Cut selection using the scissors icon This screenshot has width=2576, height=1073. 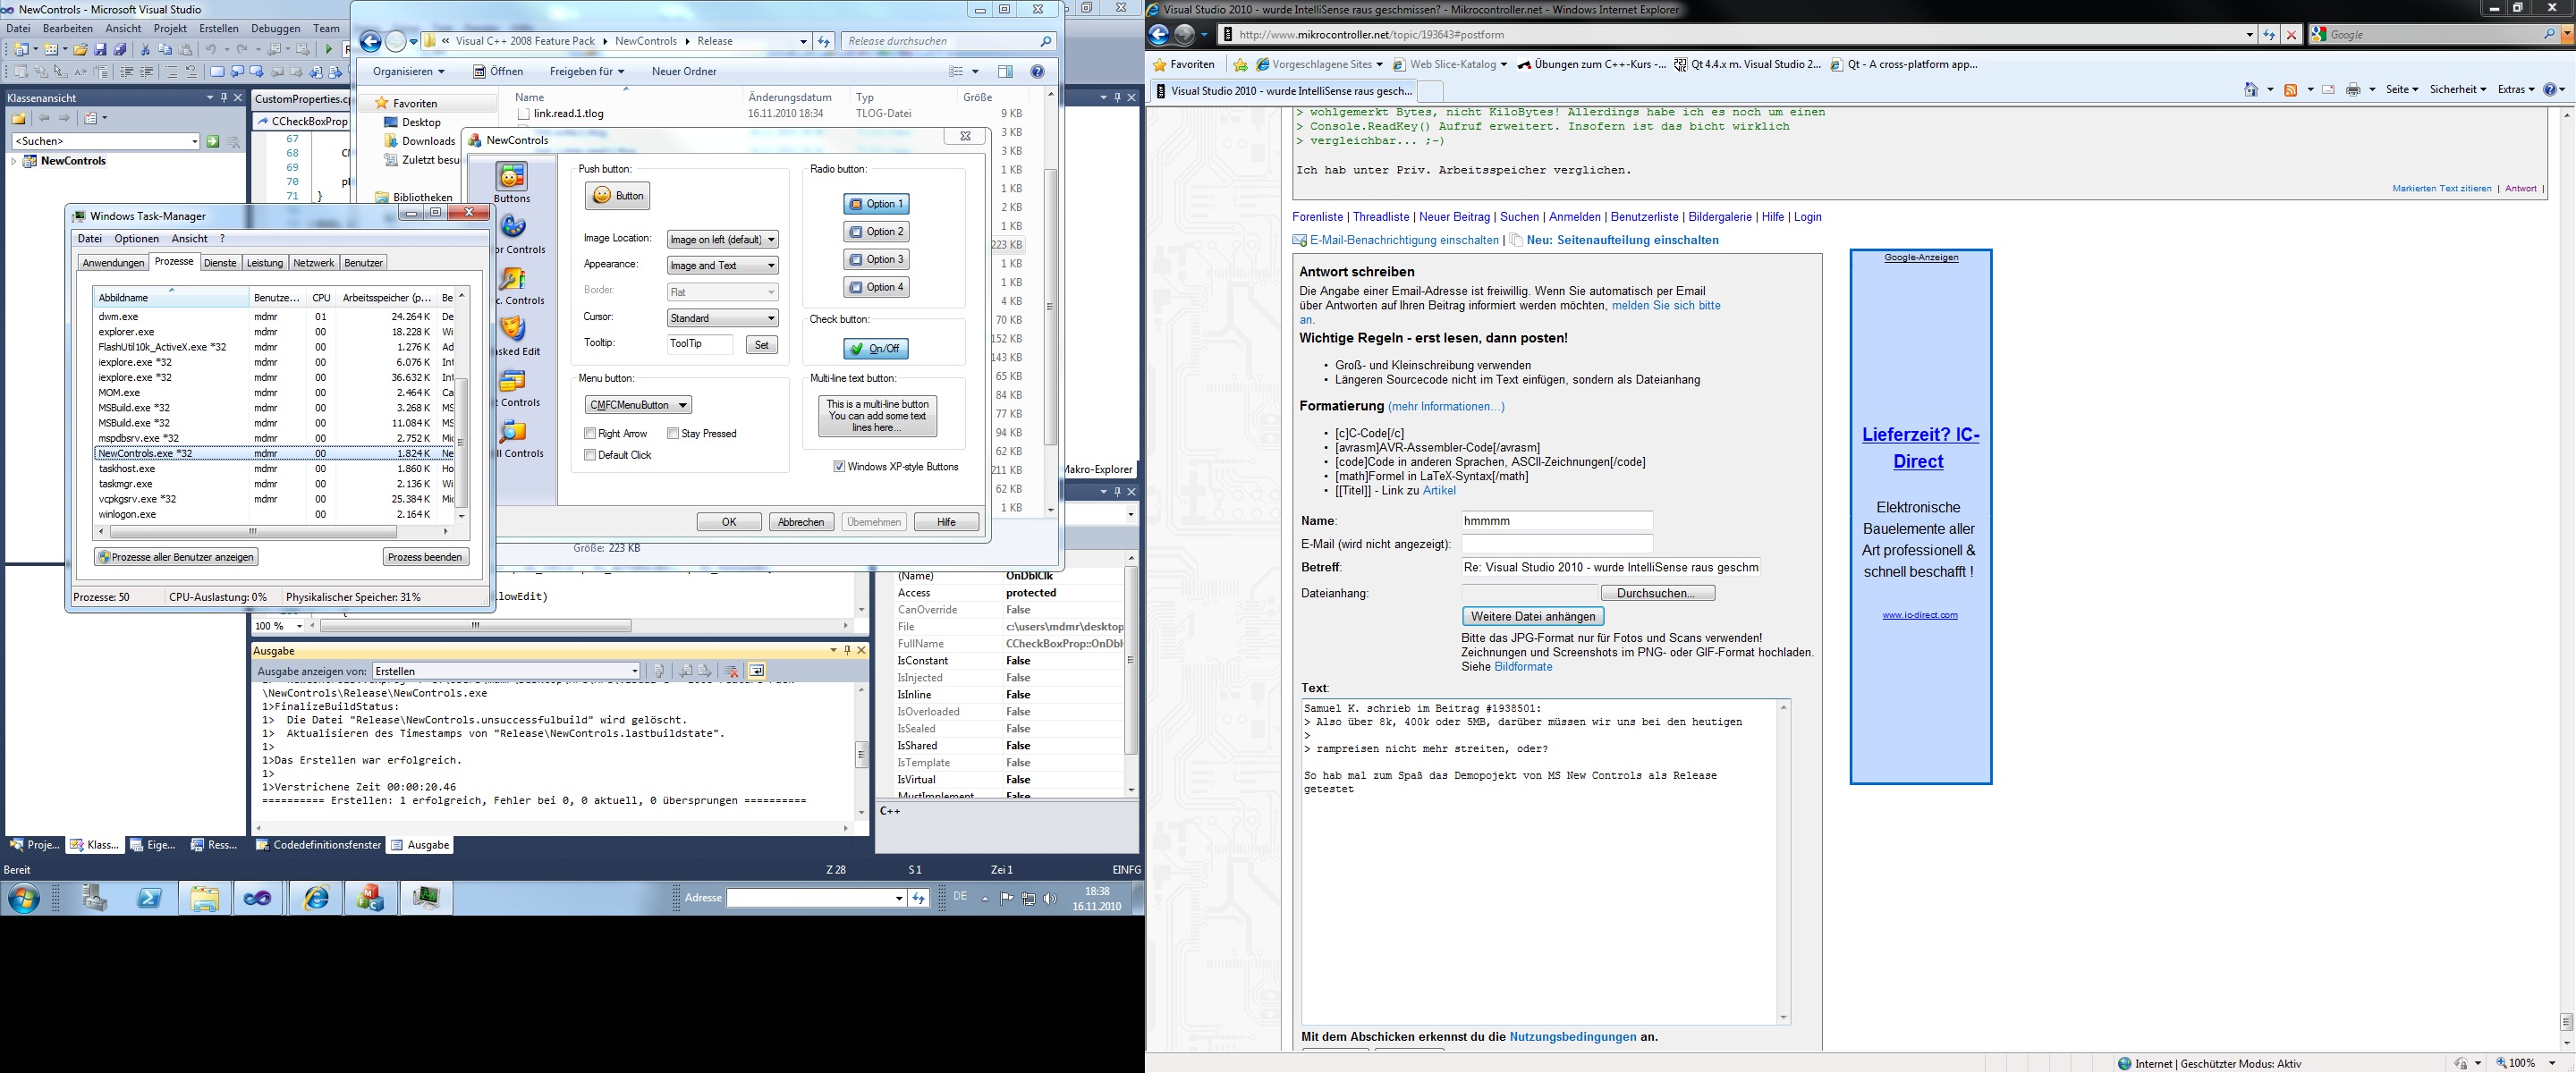(145, 49)
